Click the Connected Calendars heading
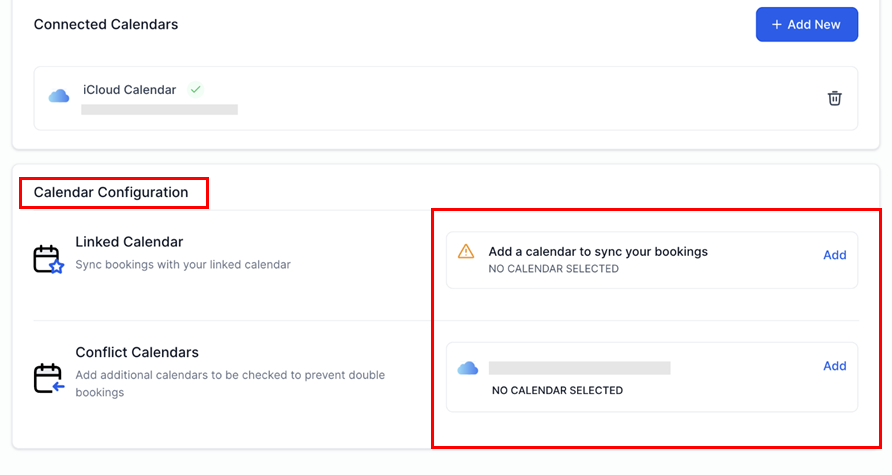This screenshot has width=892, height=475. coord(106,24)
